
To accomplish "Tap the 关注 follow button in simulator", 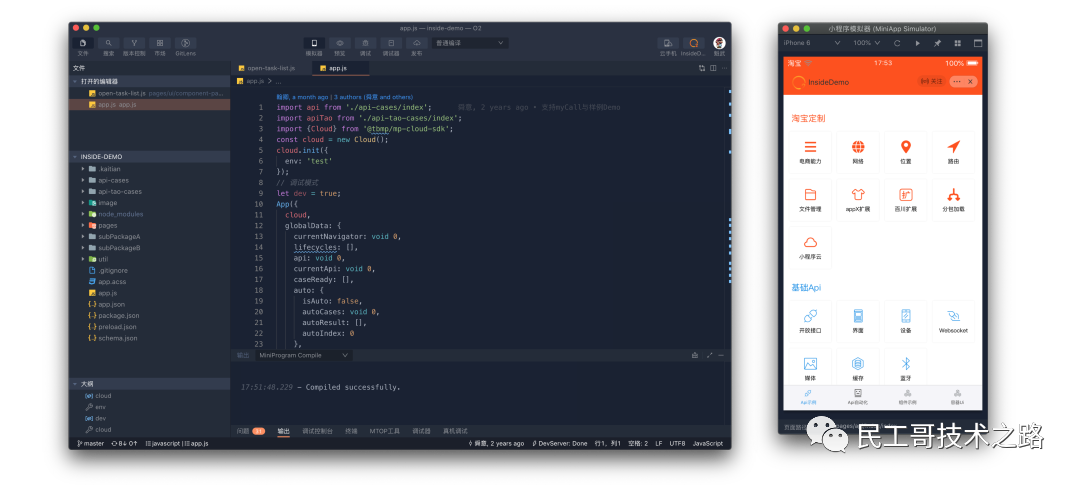I will pos(932,81).
